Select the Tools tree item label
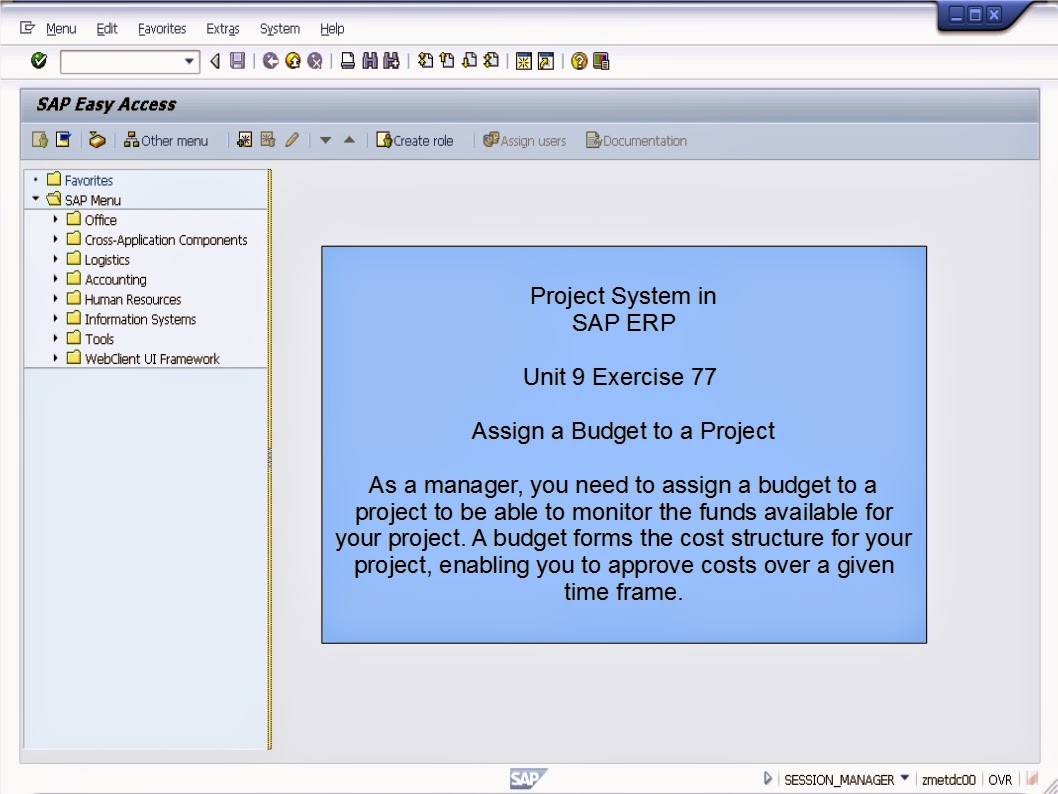This screenshot has height=794, width=1058. [99, 339]
